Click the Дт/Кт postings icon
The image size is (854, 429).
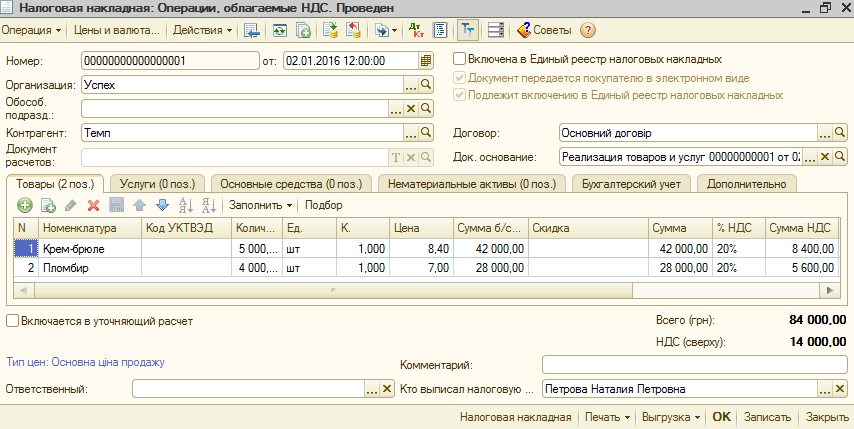tap(418, 30)
